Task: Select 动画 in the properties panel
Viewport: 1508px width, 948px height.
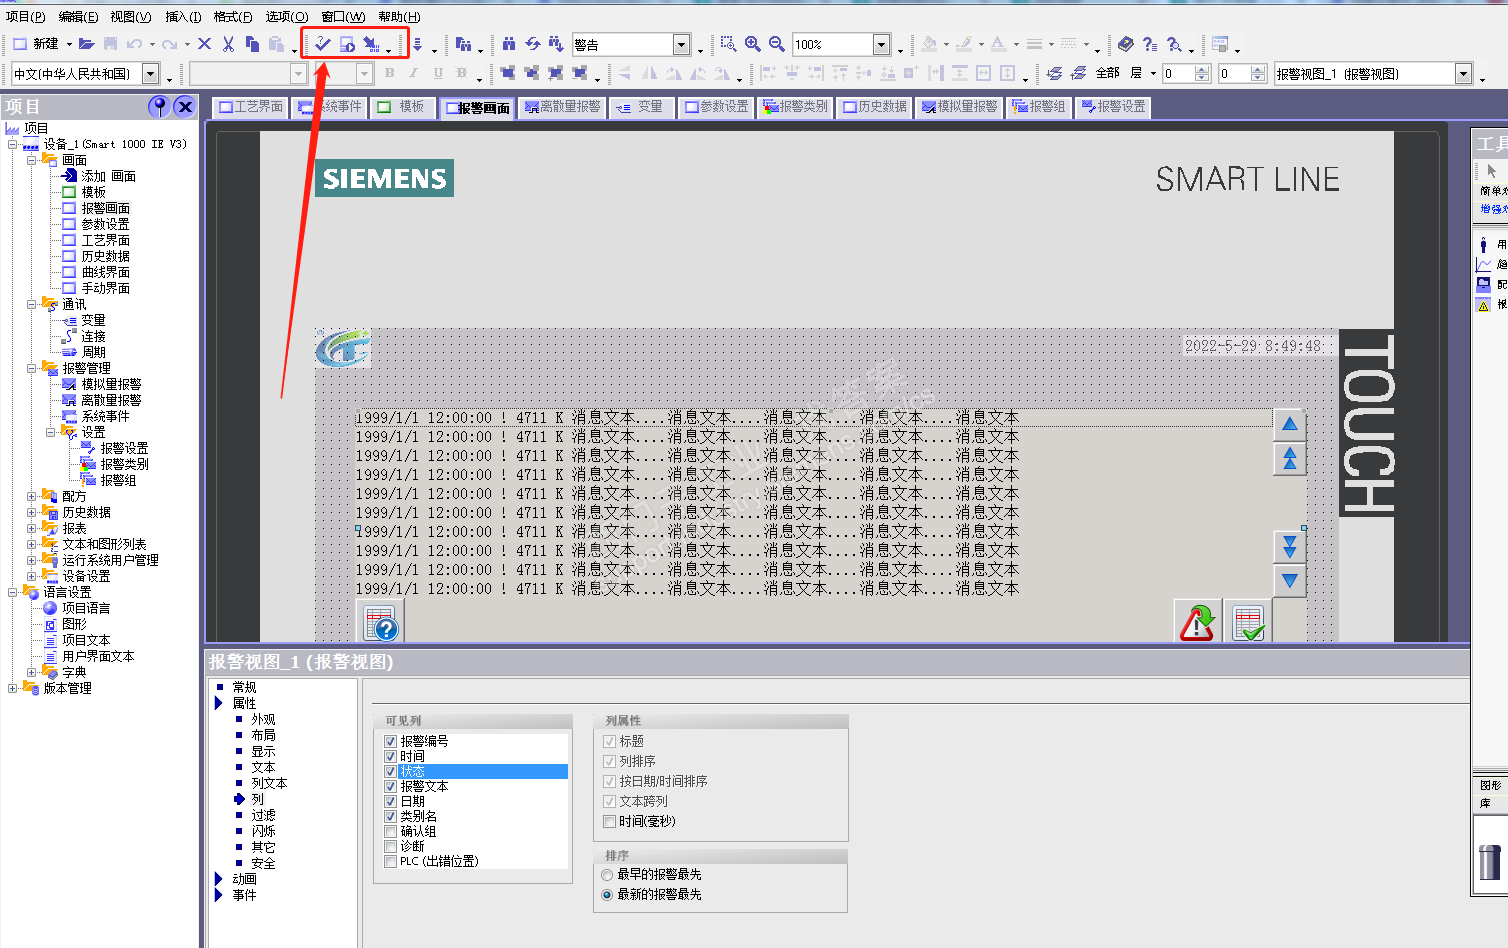Action: click(244, 879)
